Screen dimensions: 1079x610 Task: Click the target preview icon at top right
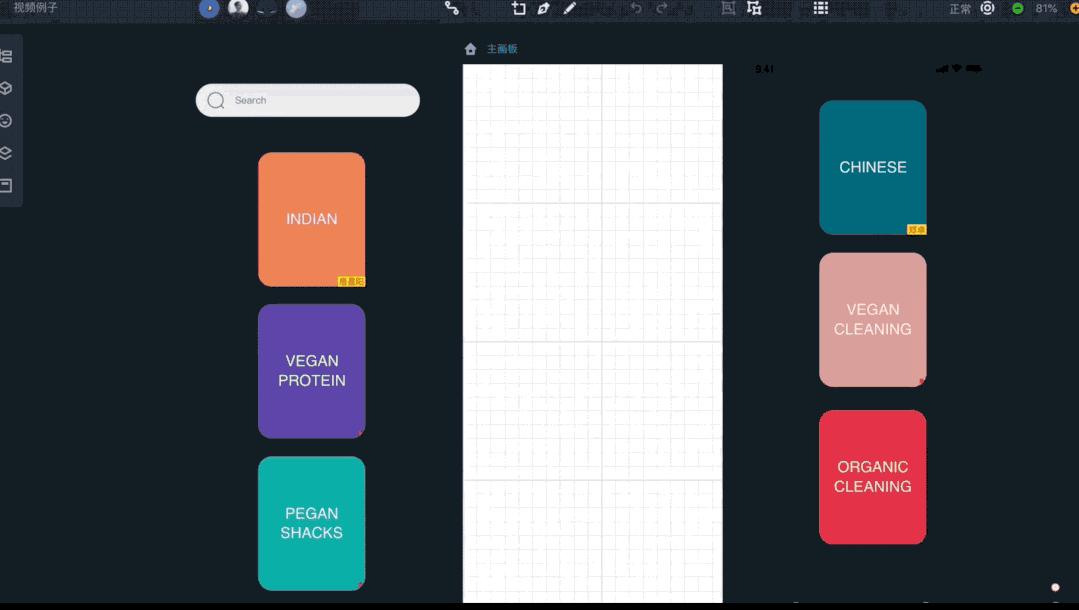click(987, 8)
